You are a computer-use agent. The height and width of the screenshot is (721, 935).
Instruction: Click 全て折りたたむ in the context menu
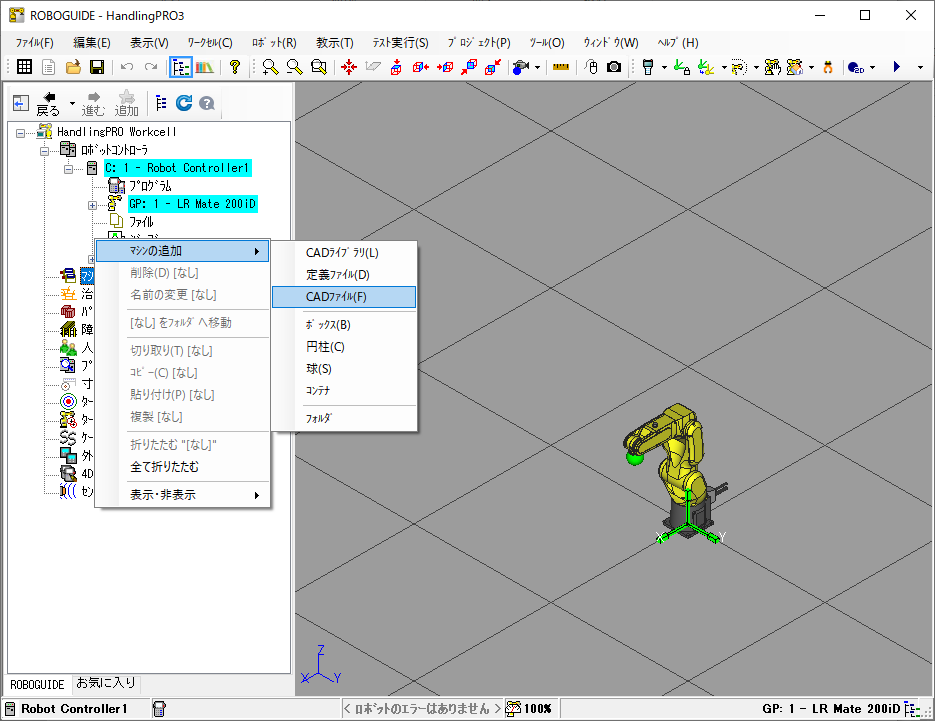point(165,467)
